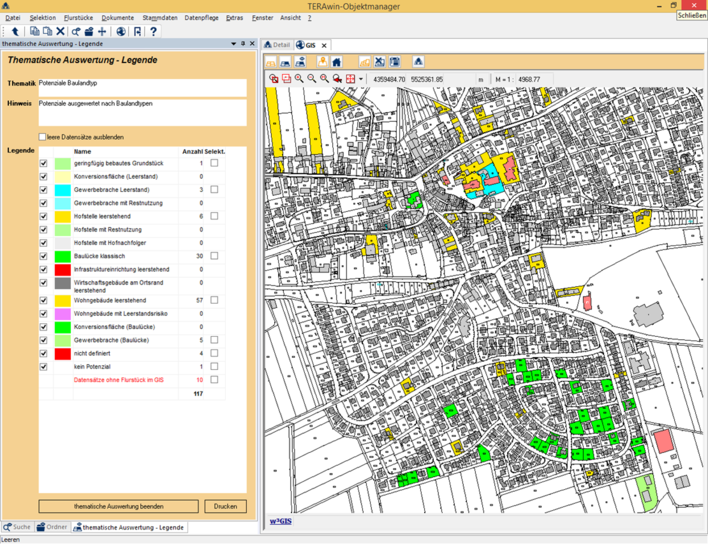Viewport: 708px width, 544px height.
Task: Switch to the Detail tab
Action: coord(276,45)
